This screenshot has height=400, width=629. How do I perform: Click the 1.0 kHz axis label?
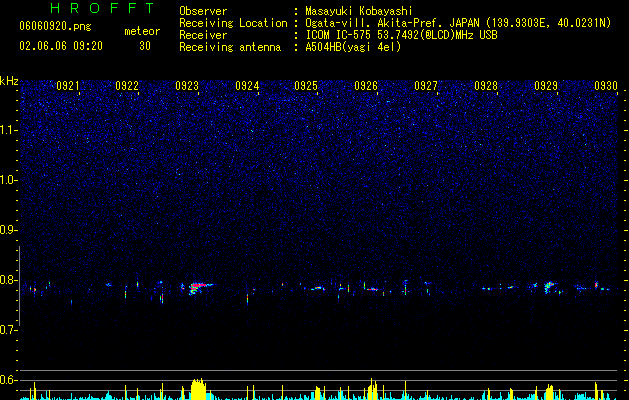(8, 180)
